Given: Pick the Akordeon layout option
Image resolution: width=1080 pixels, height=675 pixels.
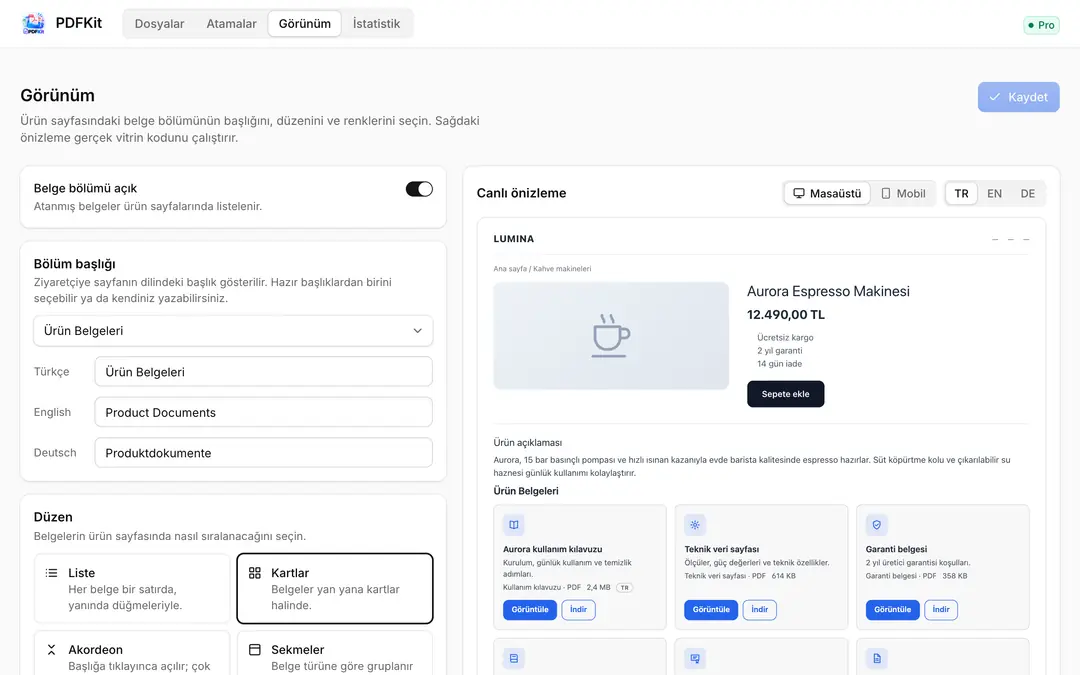Looking at the screenshot, I should pos(132,654).
